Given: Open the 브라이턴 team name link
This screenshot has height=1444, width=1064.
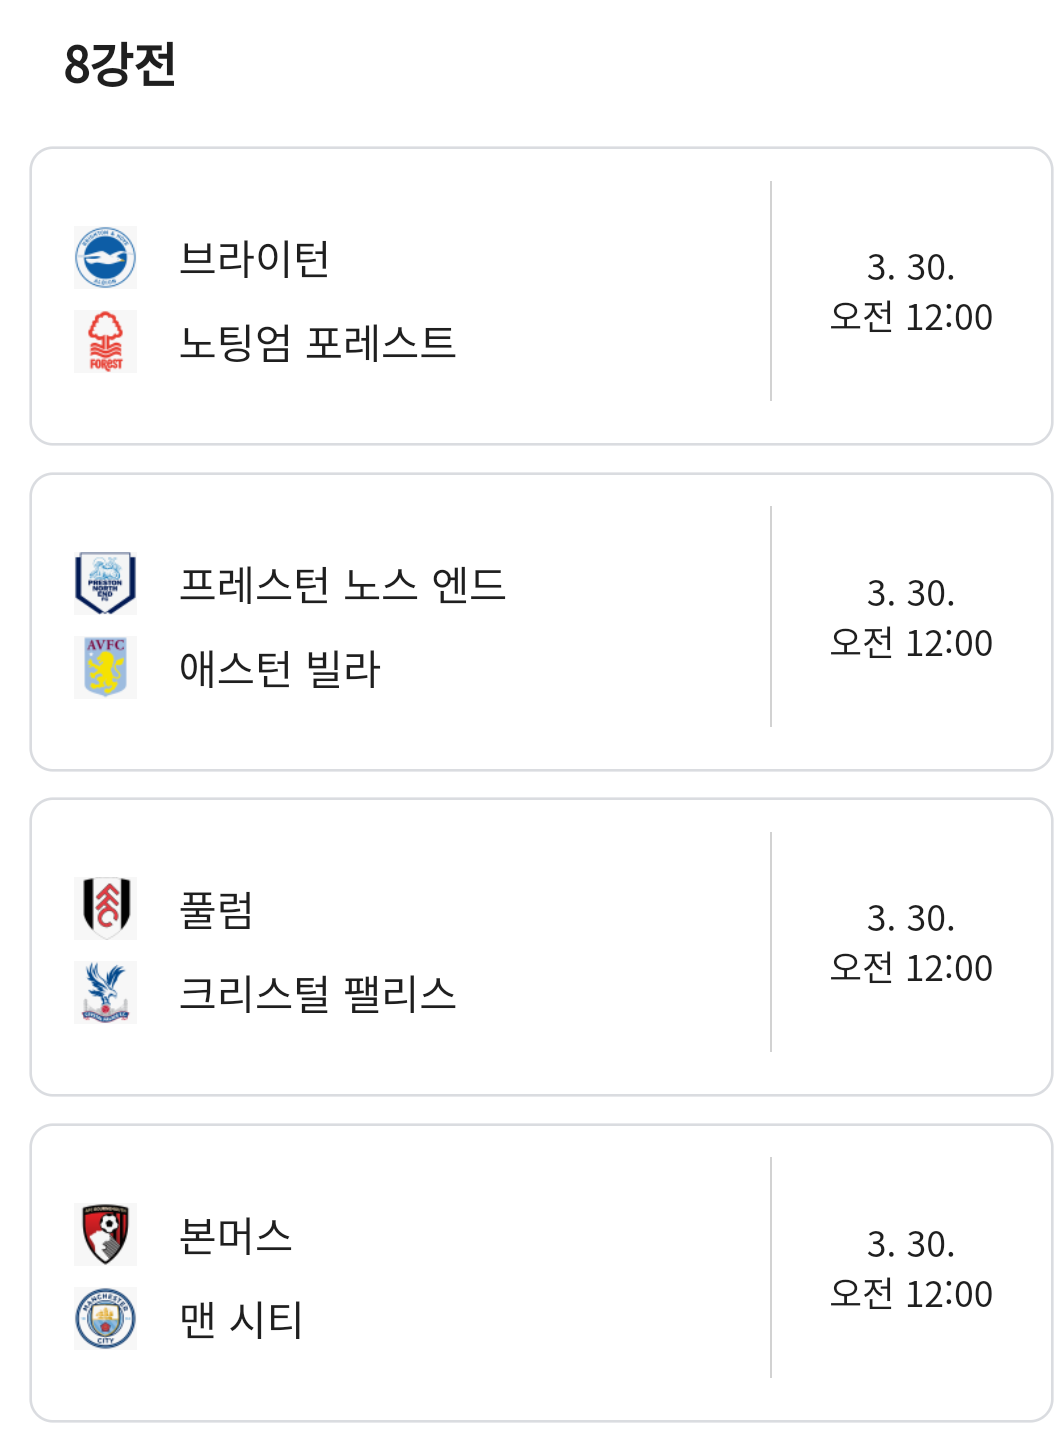Looking at the screenshot, I should (x=254, y=259).
